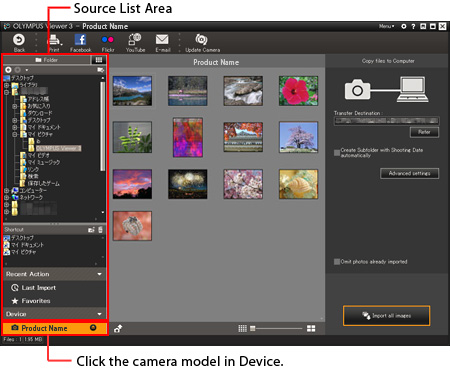The width and height of the screenshot is (450, 370).
Task: Open the マイ ピクチャ shortcut entry
Action: coord(23,252)
